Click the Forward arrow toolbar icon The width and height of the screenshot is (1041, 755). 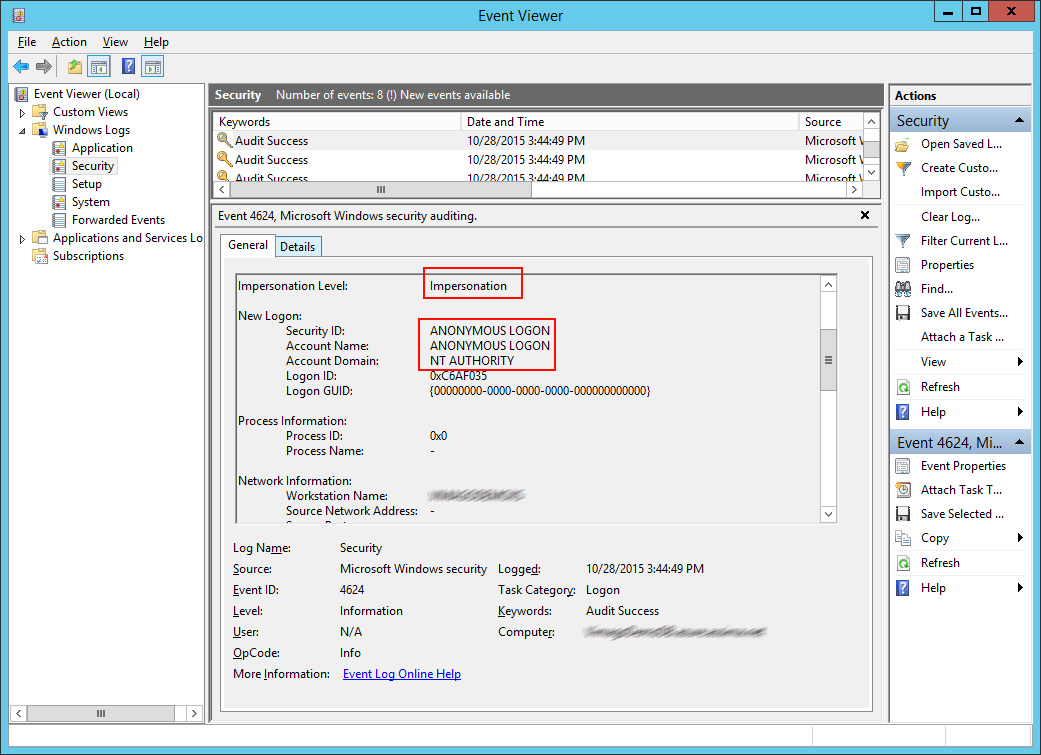coord(44,66)
